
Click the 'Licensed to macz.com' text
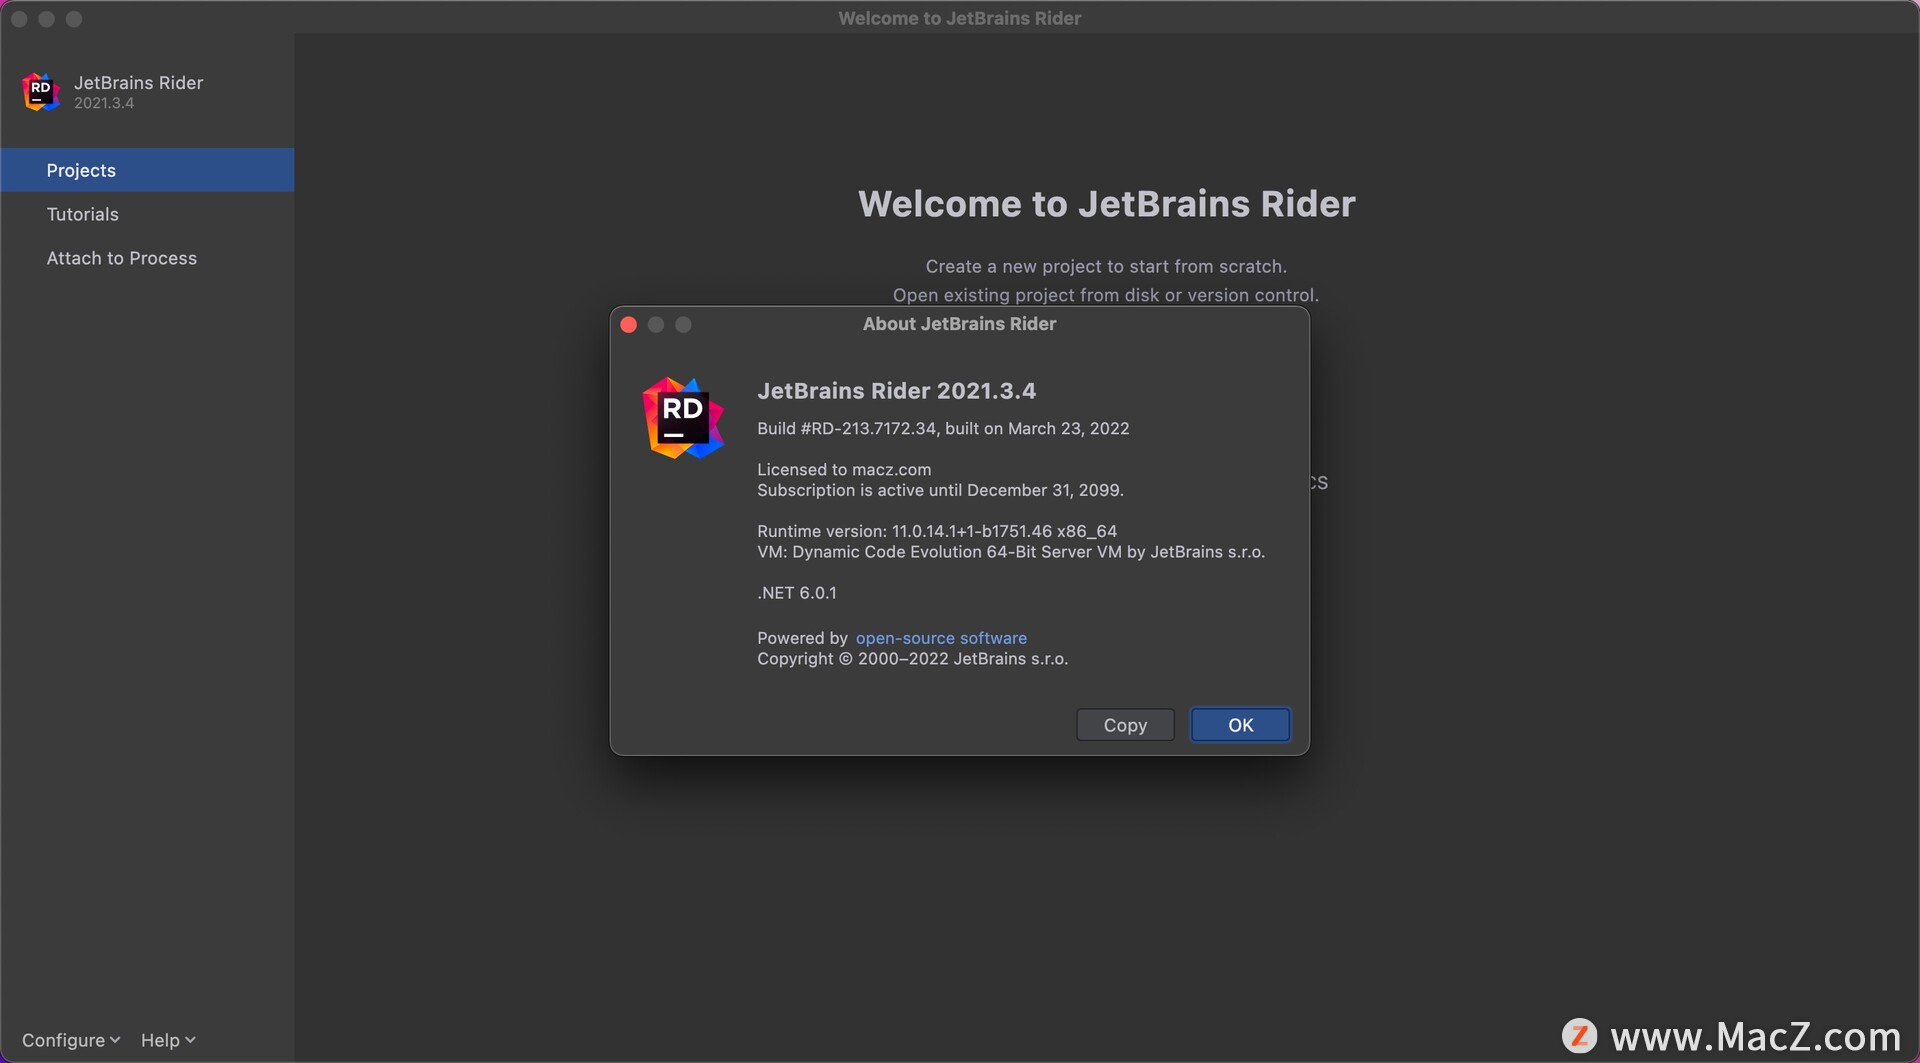(844, 469)
